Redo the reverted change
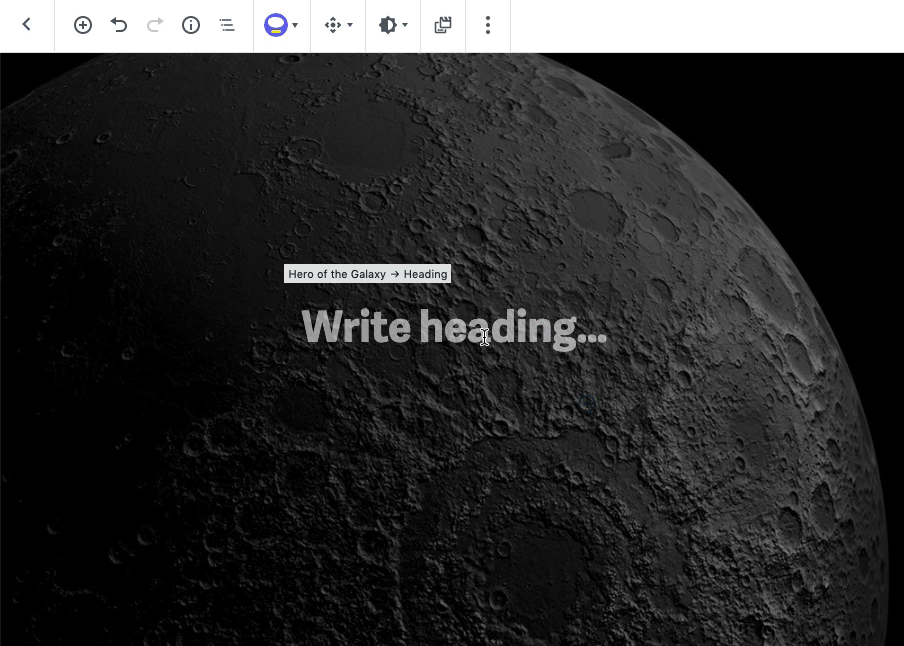 155,25
